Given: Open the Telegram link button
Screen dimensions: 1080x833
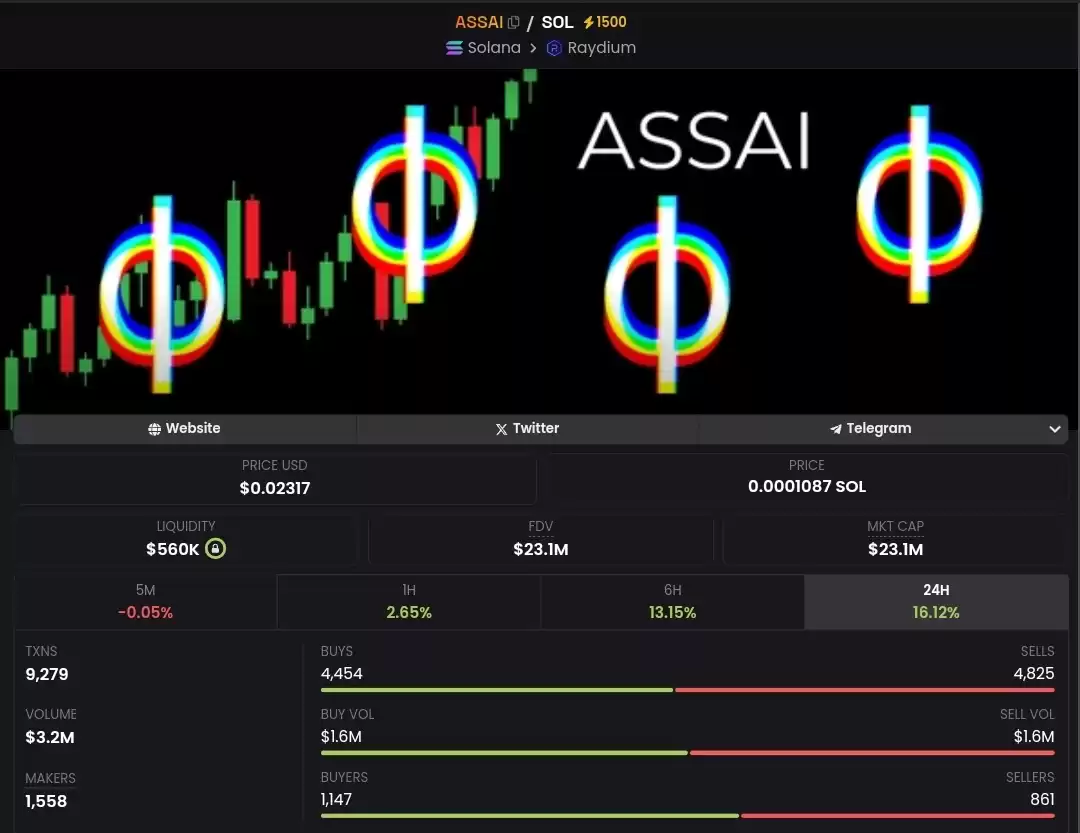Looking at the screenshot, I should tap(871, 429).
